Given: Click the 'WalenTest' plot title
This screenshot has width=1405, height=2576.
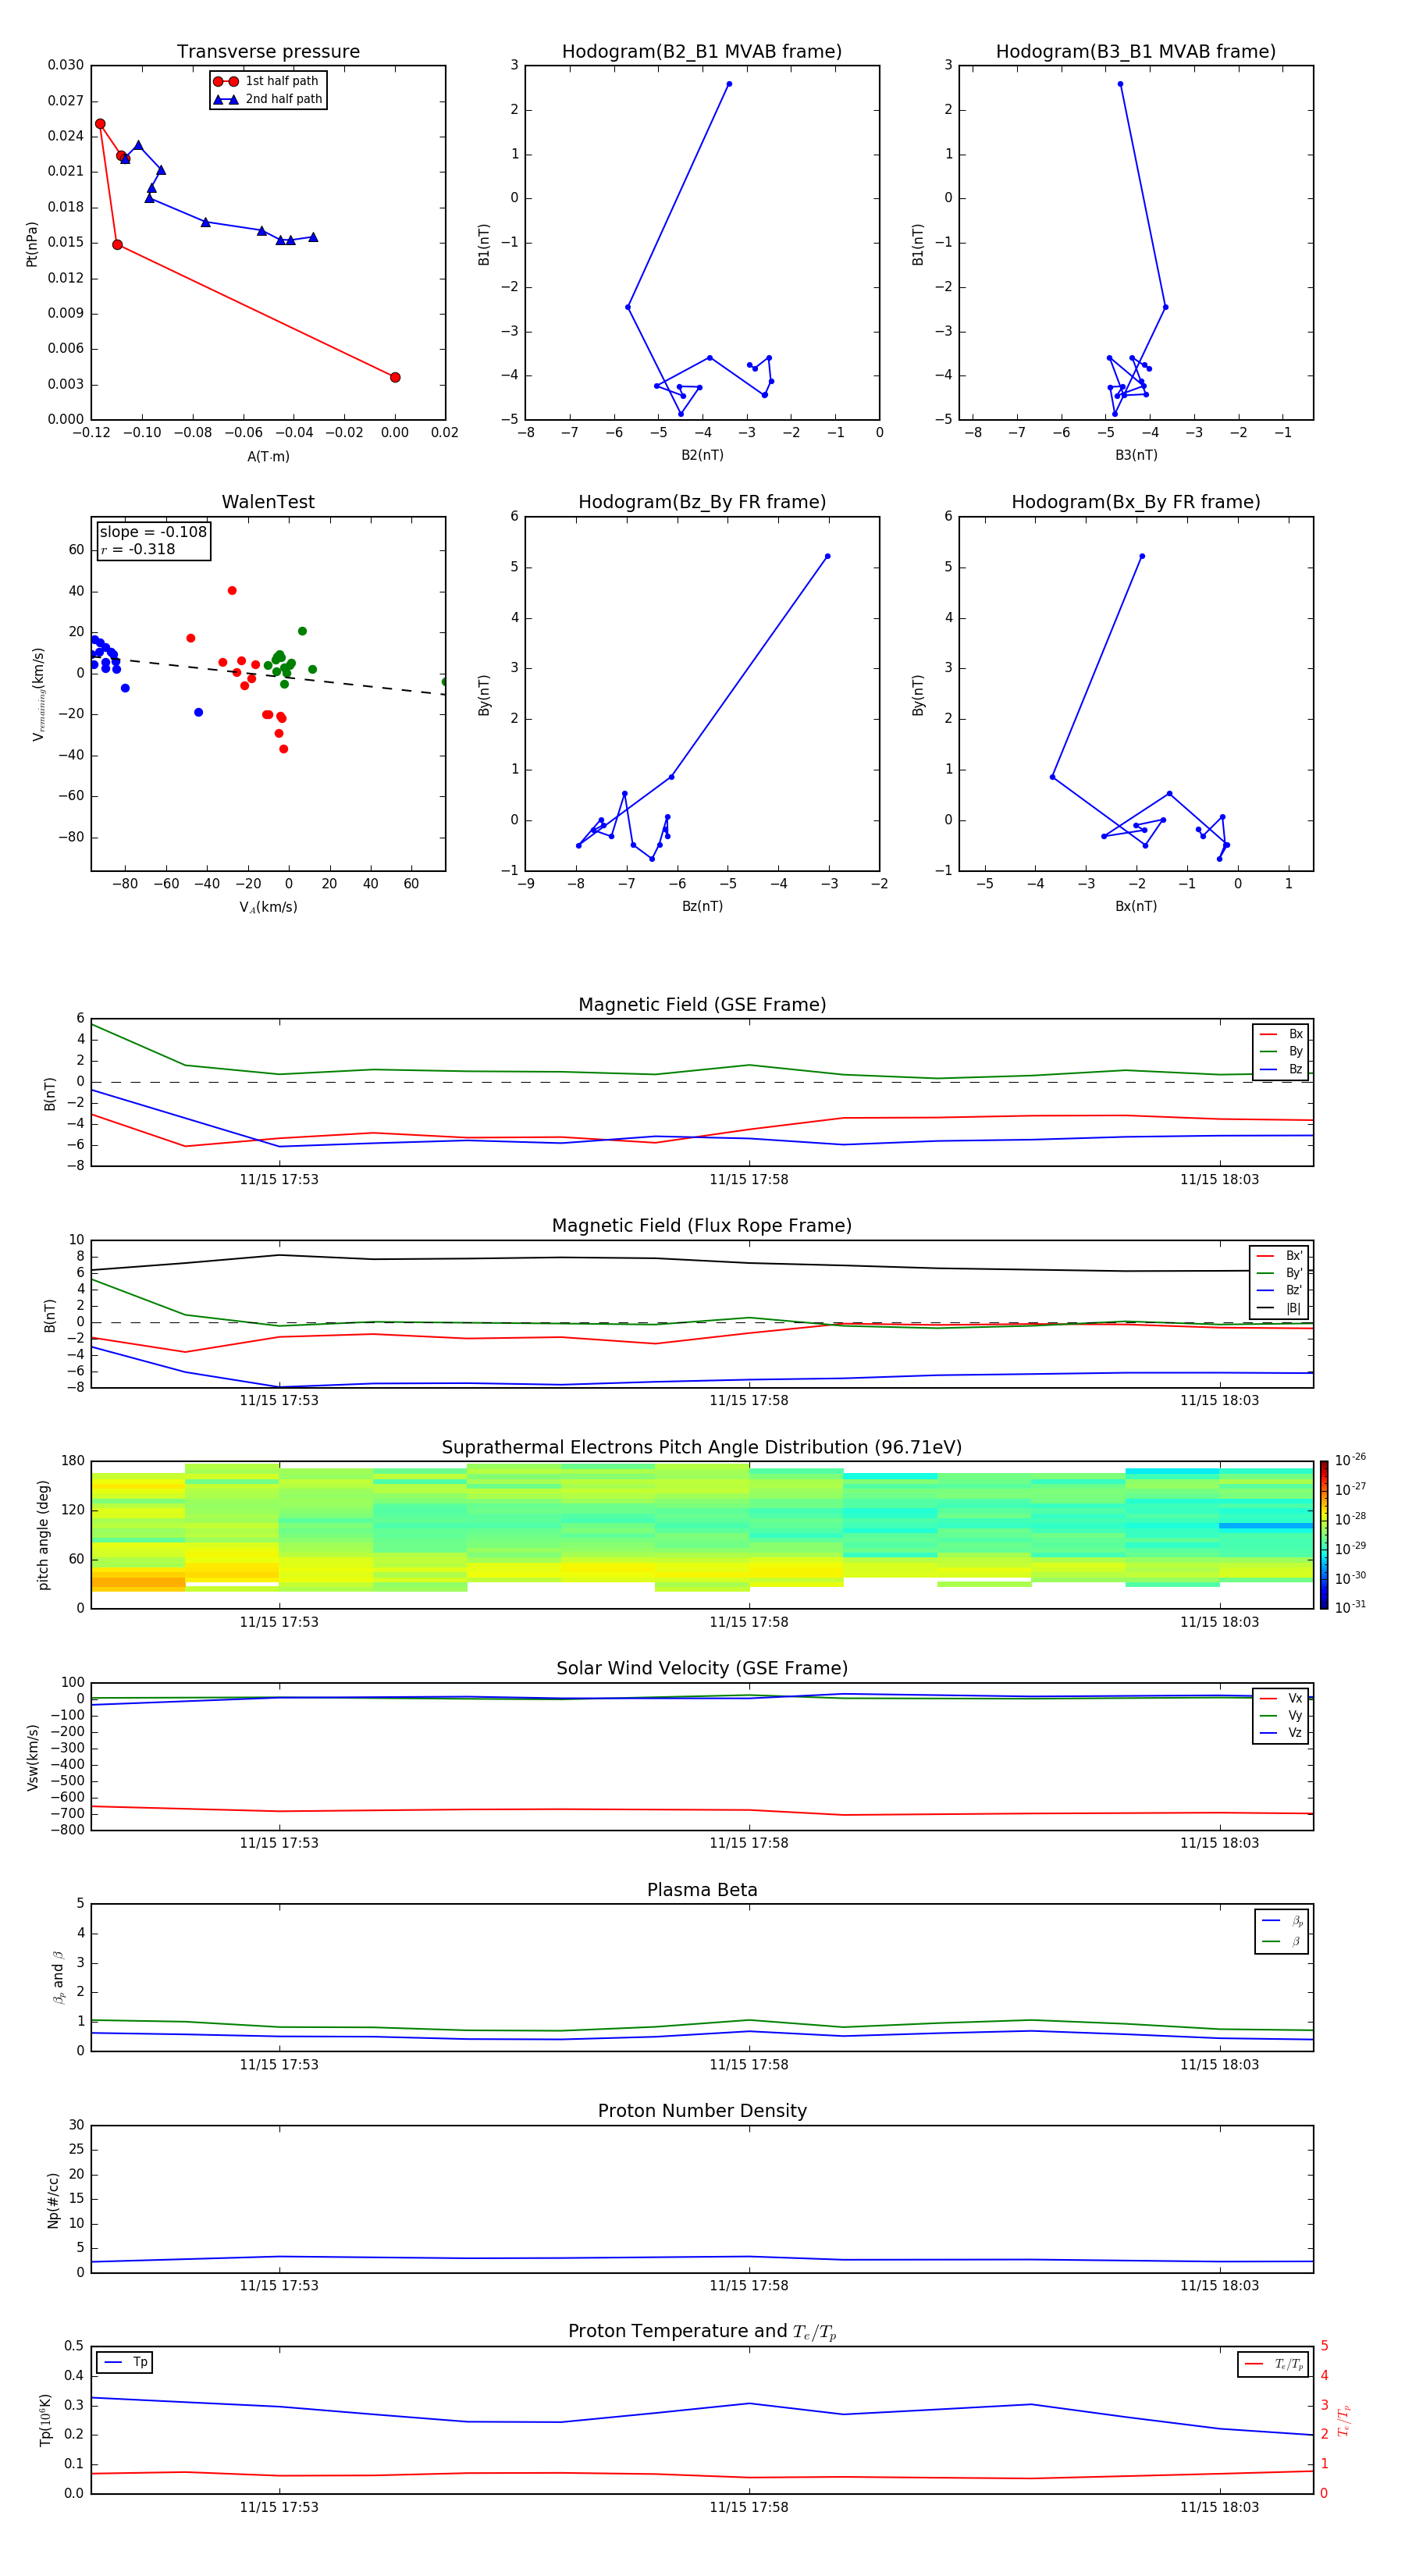Looking at the screenshot, I should coord(268,502).
